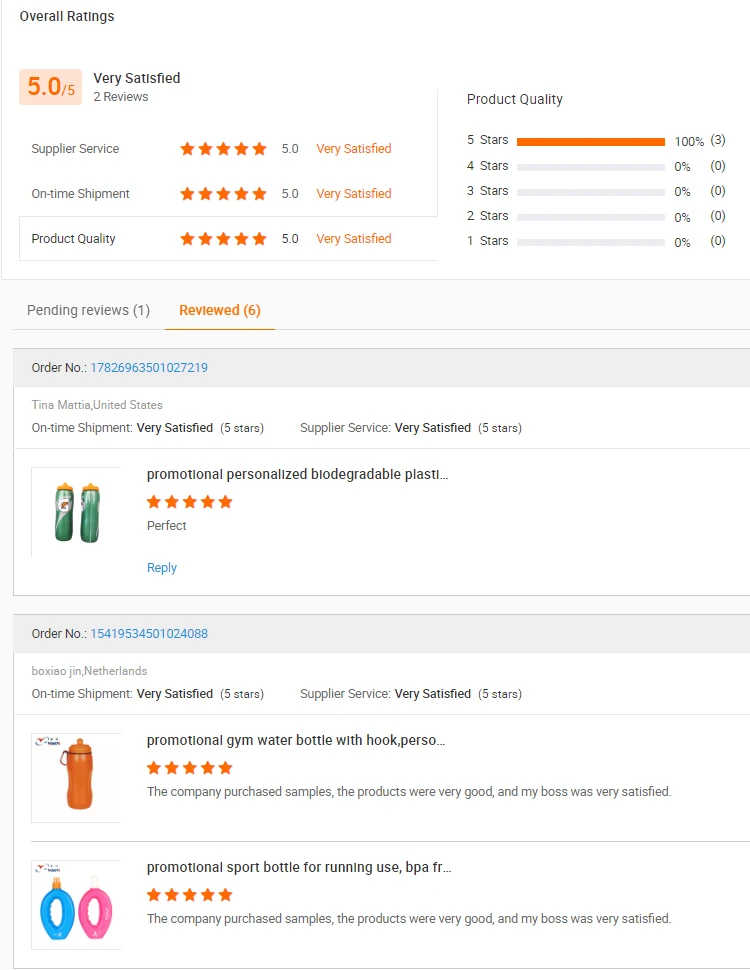Screen dimensions: 750x970
Task: Open order number 15419534501024088
Action: [149, 634]
